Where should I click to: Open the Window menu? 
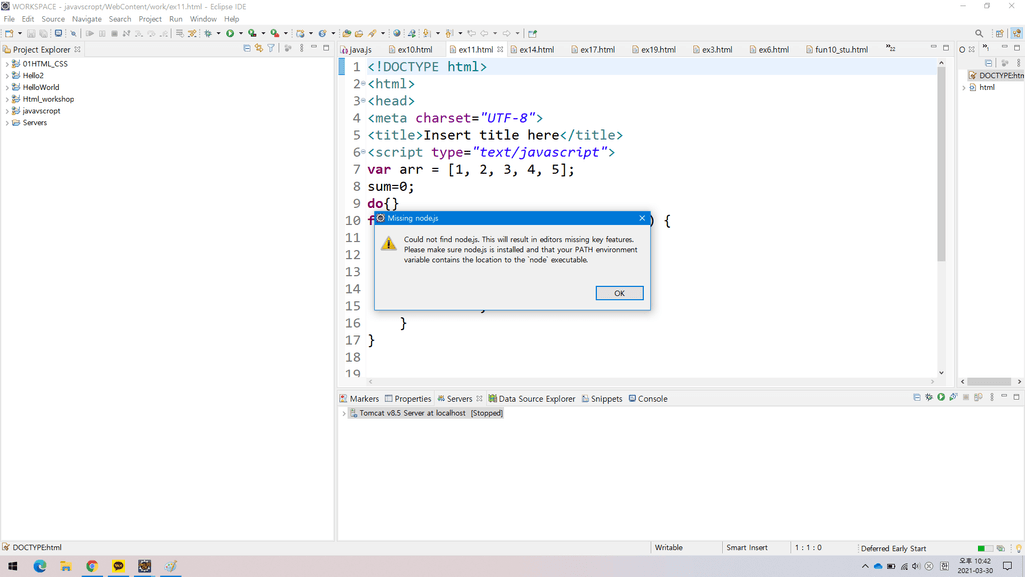pos(203,19)
